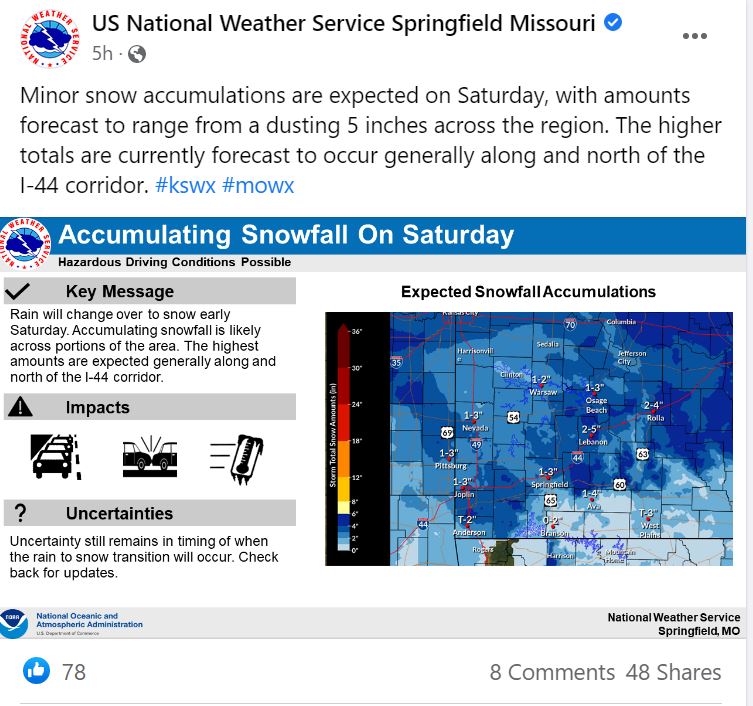
Task: Click the traffic congestion impact icon
Action: coord(56,456)
